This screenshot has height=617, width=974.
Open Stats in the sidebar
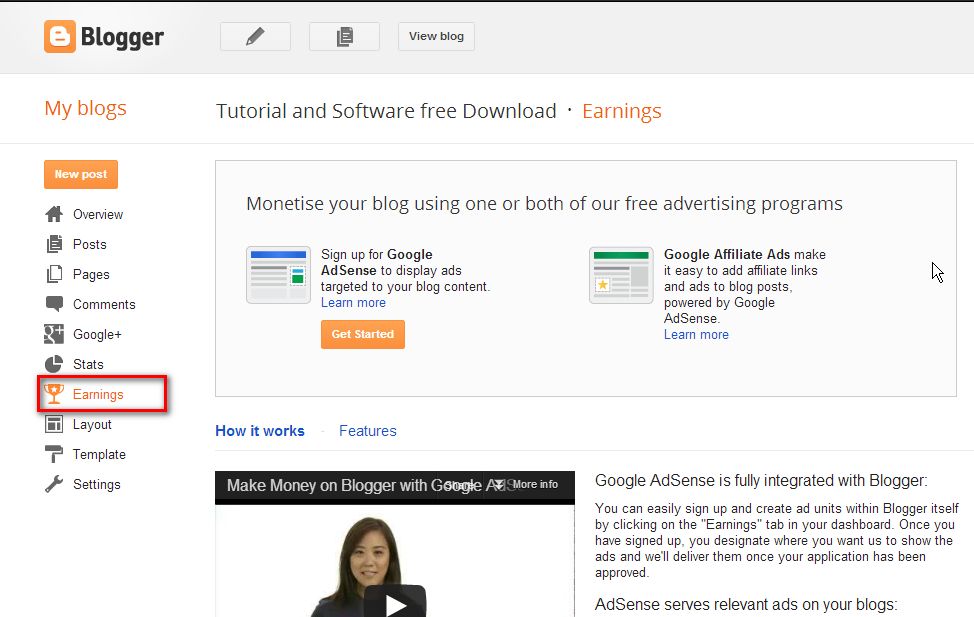(x=88, y=364)
